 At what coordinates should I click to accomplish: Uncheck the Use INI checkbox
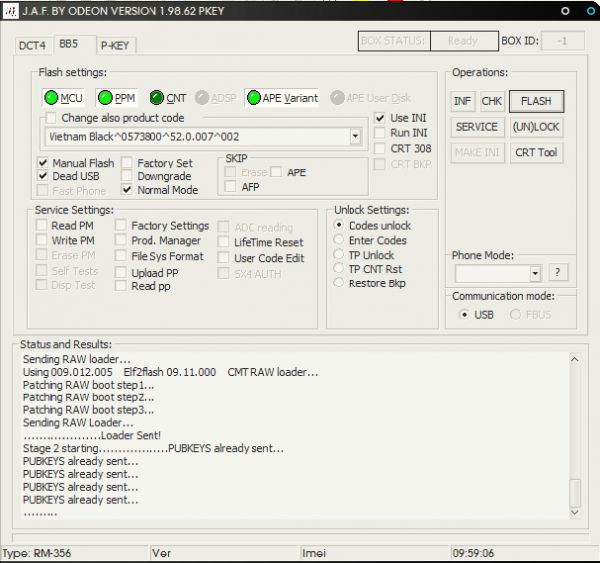tap(379, 117)
